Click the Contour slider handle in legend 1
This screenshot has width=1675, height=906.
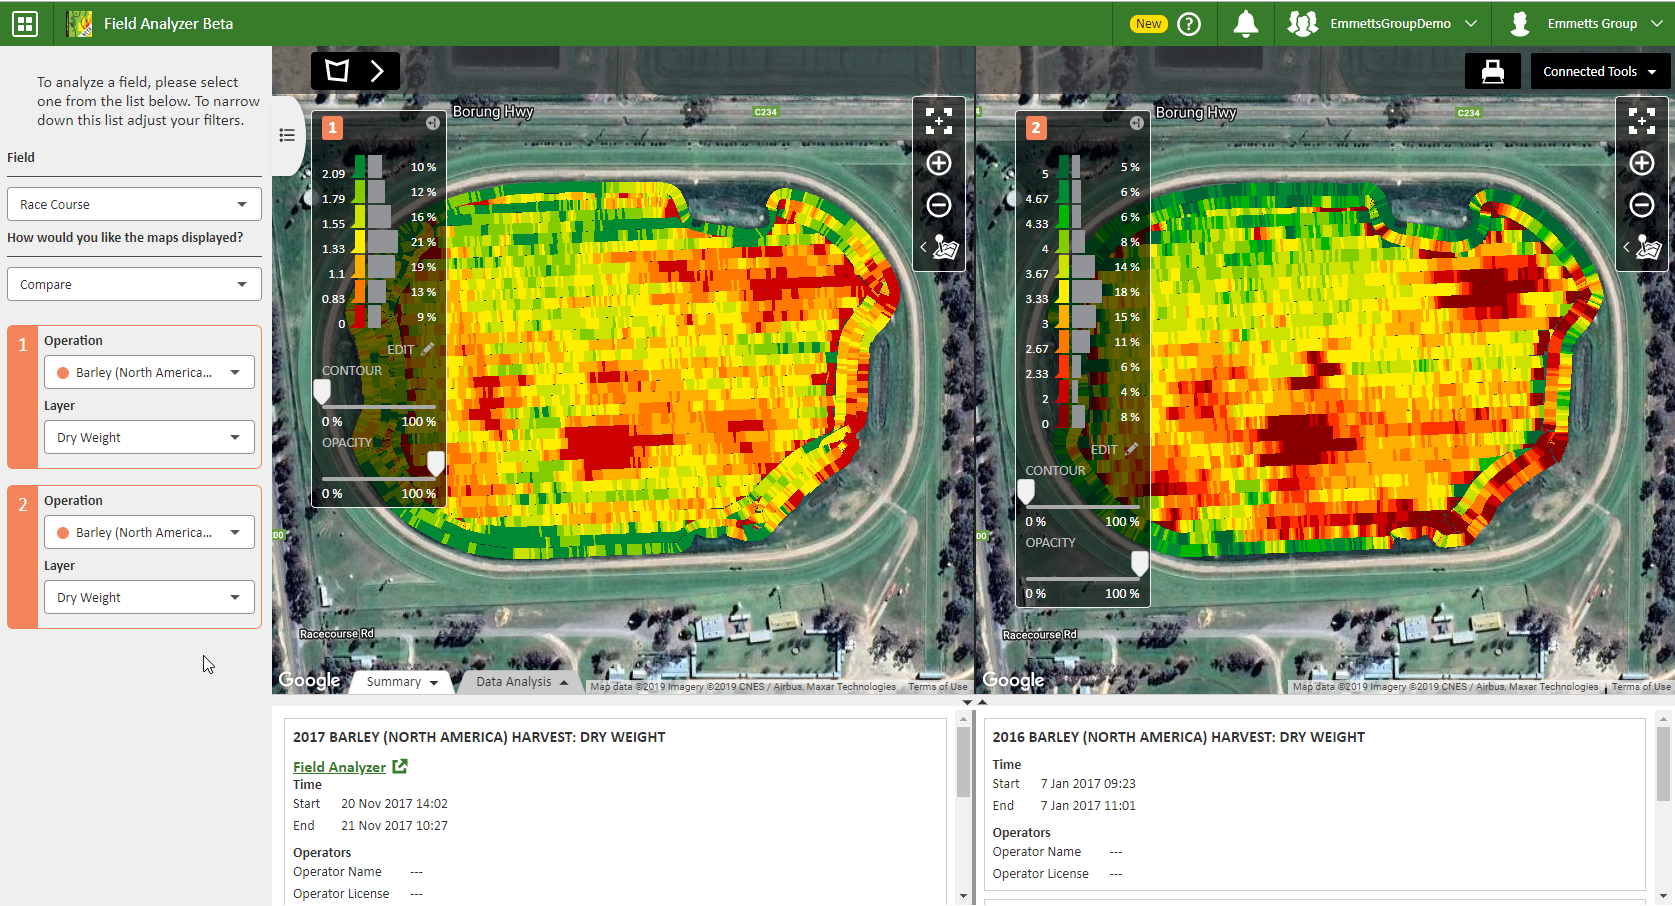click(322, 391)
